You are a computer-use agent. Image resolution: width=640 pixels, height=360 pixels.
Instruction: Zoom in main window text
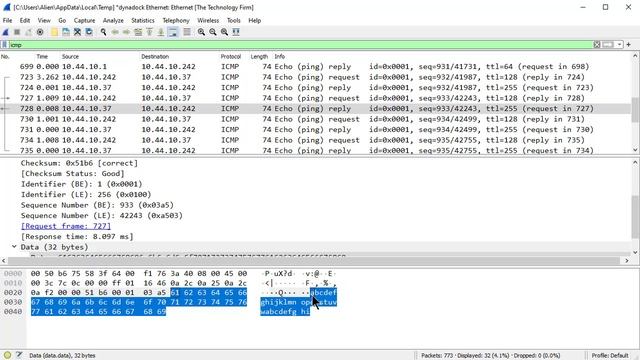pyautogui.click(x=201, y=32)
